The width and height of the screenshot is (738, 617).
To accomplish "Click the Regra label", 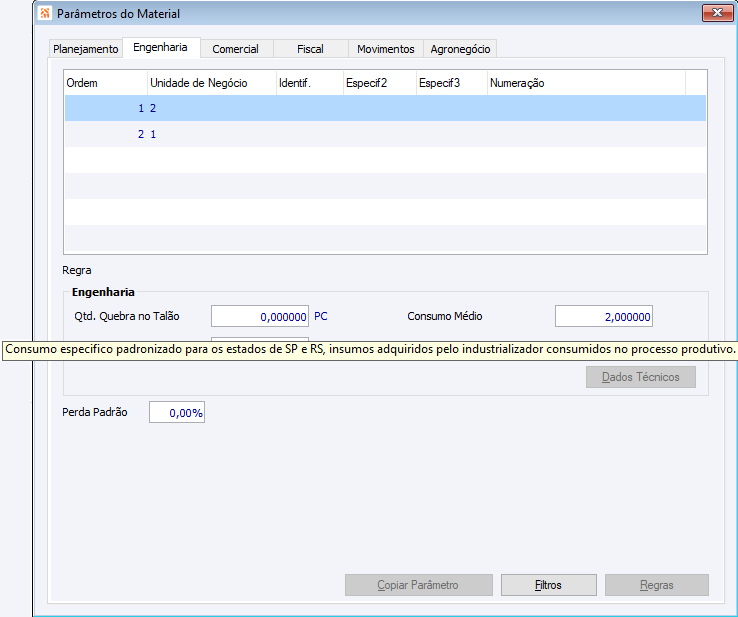I will pyautogui.click(x=77, y=271).
